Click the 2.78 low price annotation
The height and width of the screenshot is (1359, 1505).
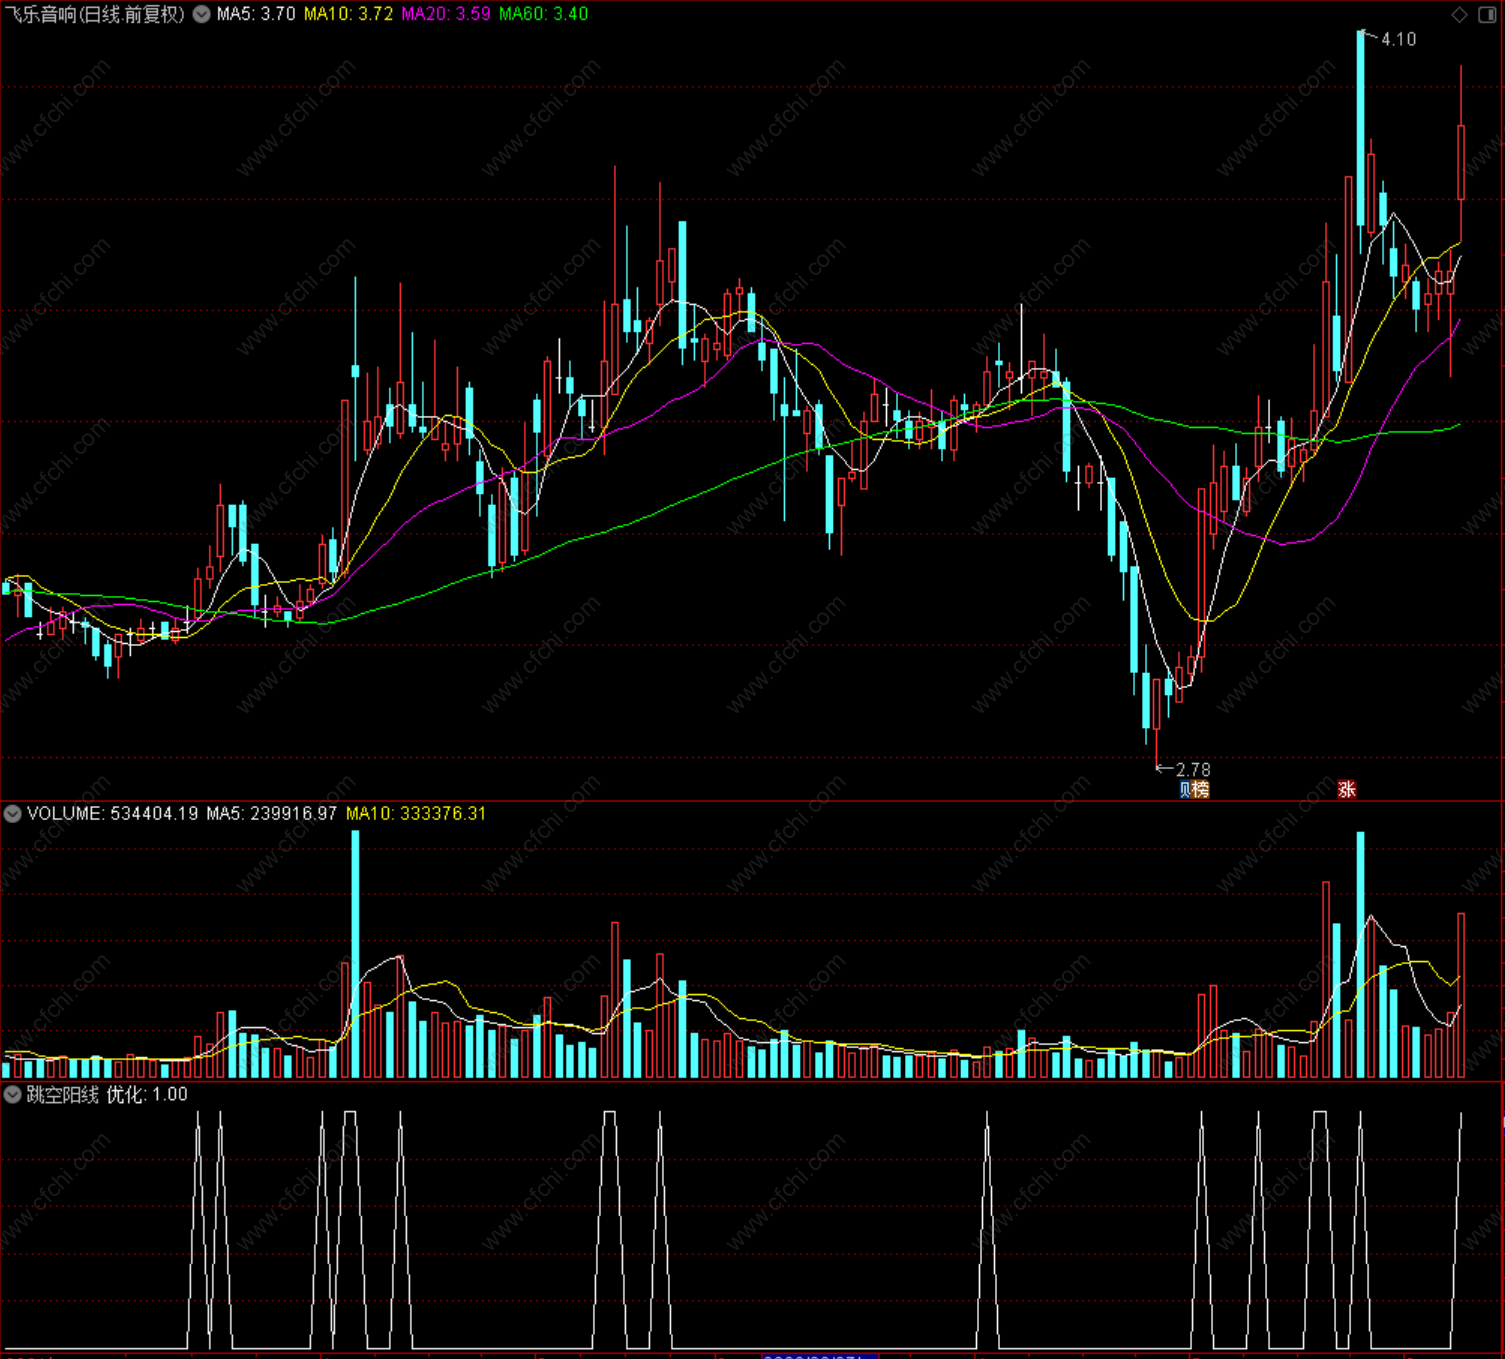coord(1192,769)
